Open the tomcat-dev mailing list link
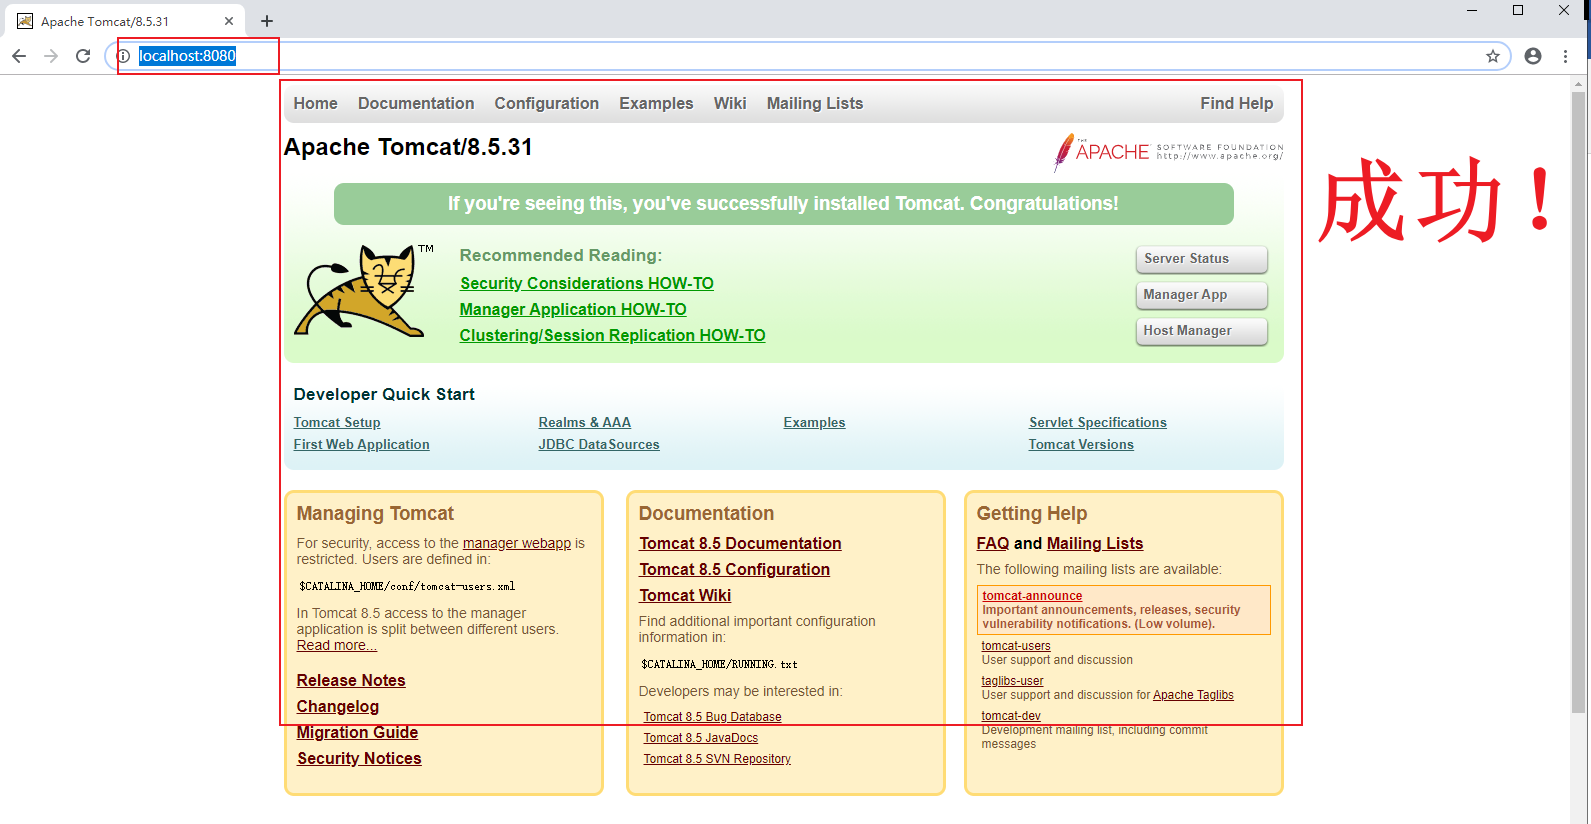Viewport: 1591px width, 824px height. click(x=1011, y=716)
